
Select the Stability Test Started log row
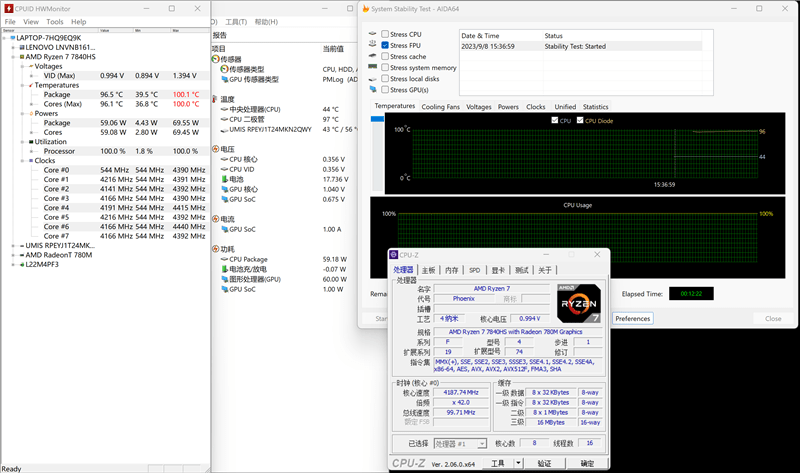(x=581, y=46)
